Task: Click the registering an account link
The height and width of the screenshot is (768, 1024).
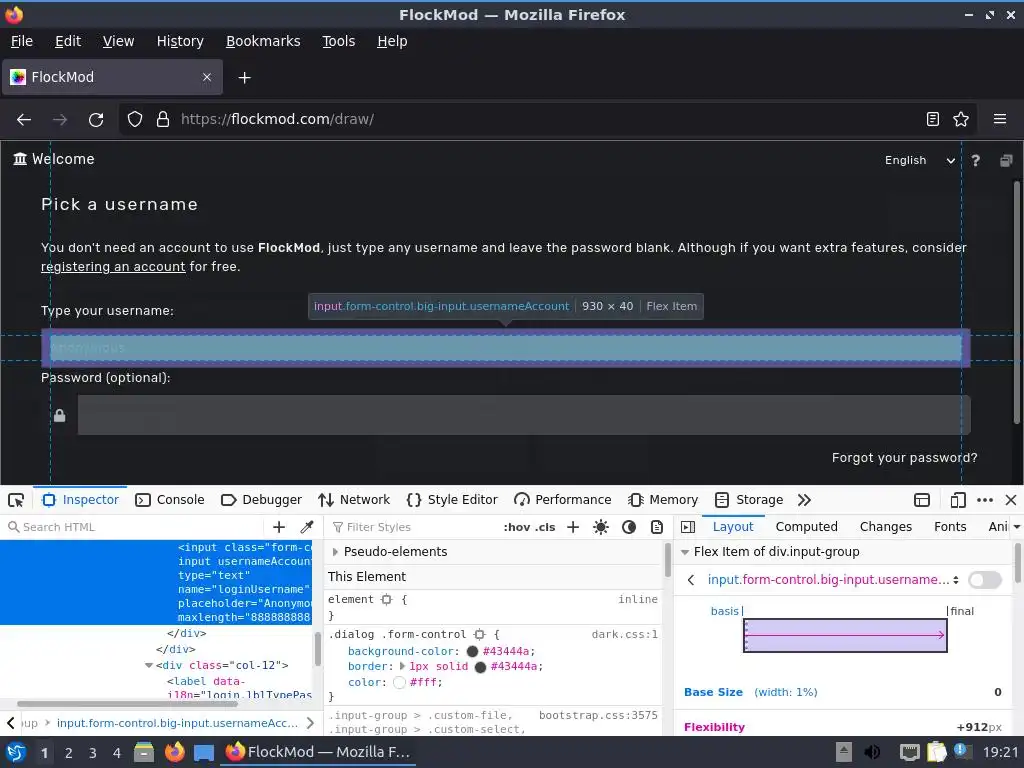Action: coord(113,266)
